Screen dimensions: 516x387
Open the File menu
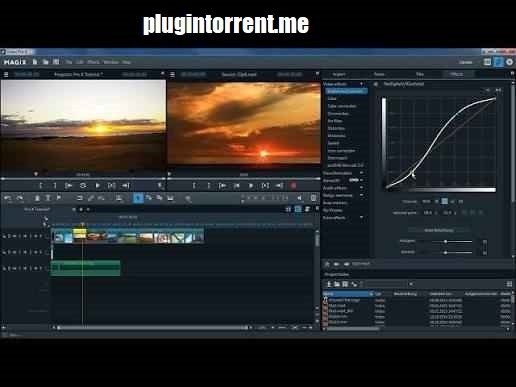pos(69,62)
